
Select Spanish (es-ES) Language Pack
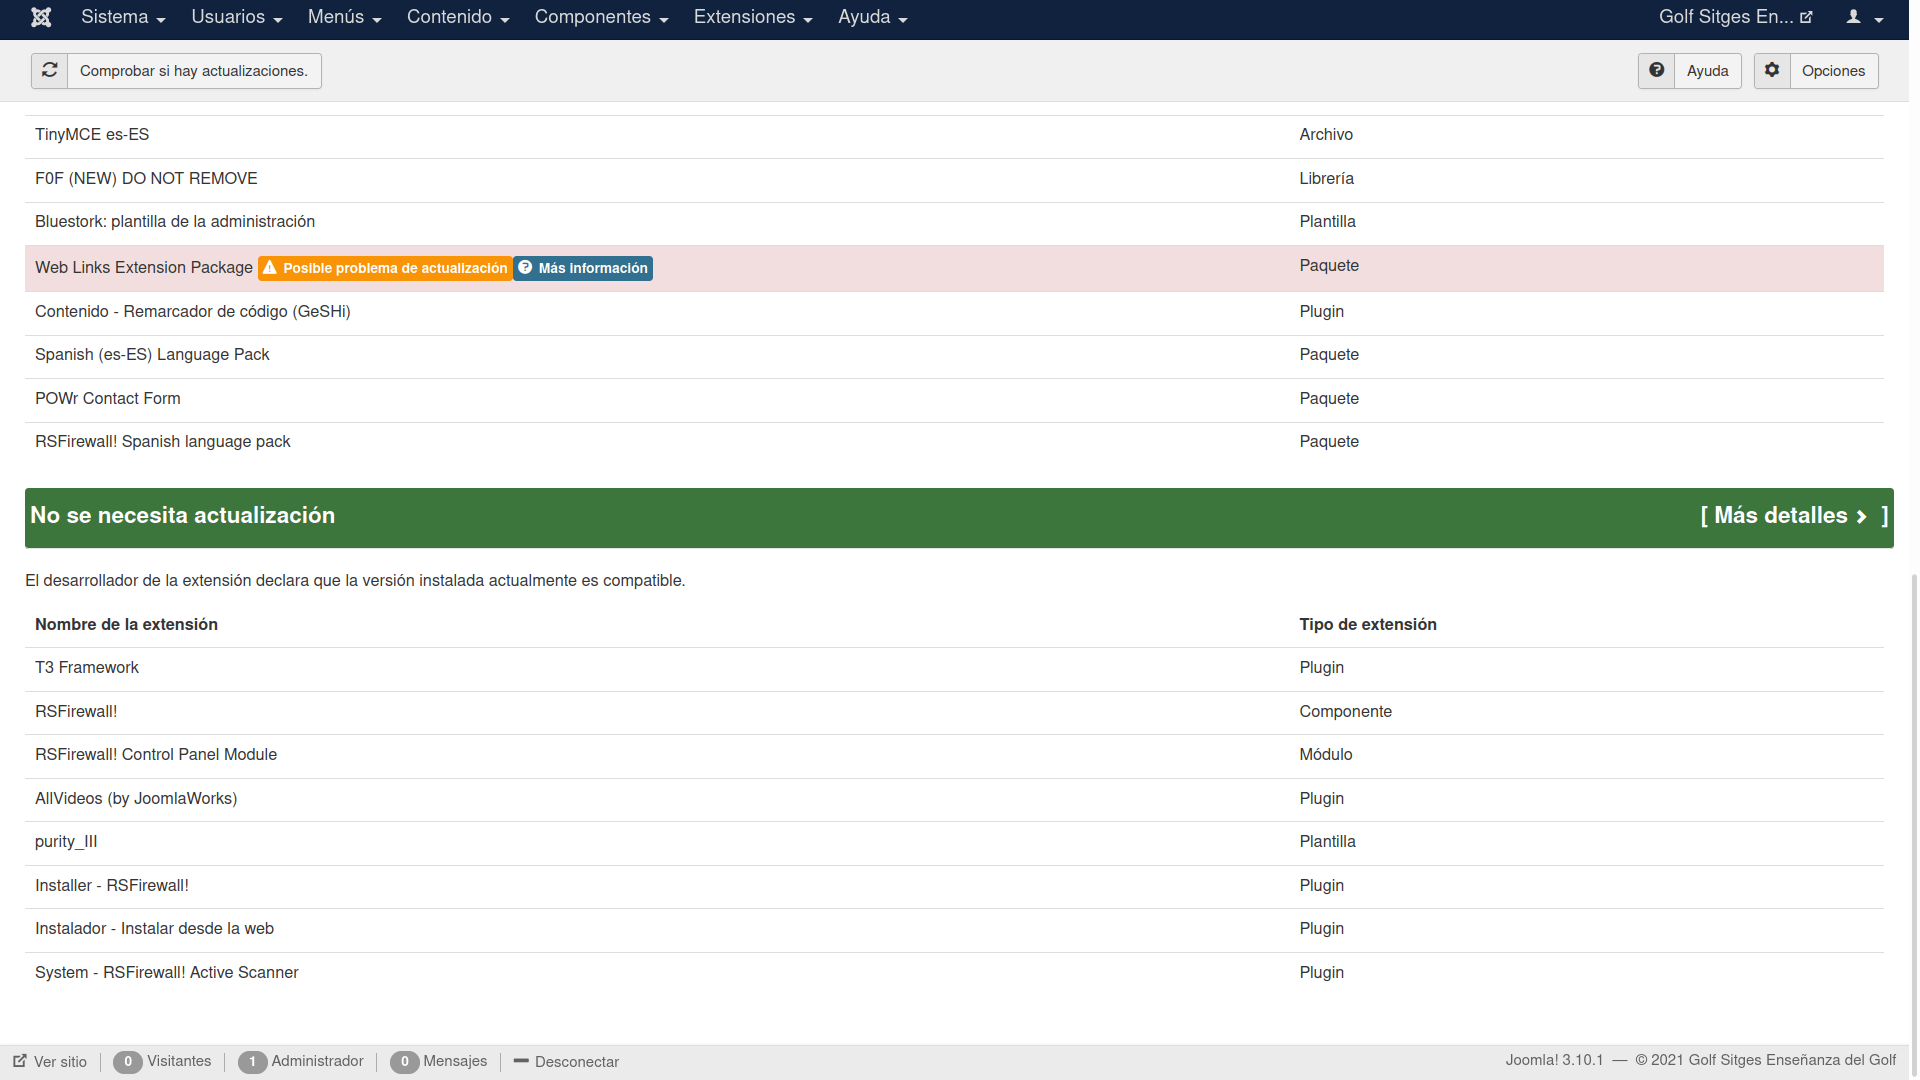pos(152,355)
